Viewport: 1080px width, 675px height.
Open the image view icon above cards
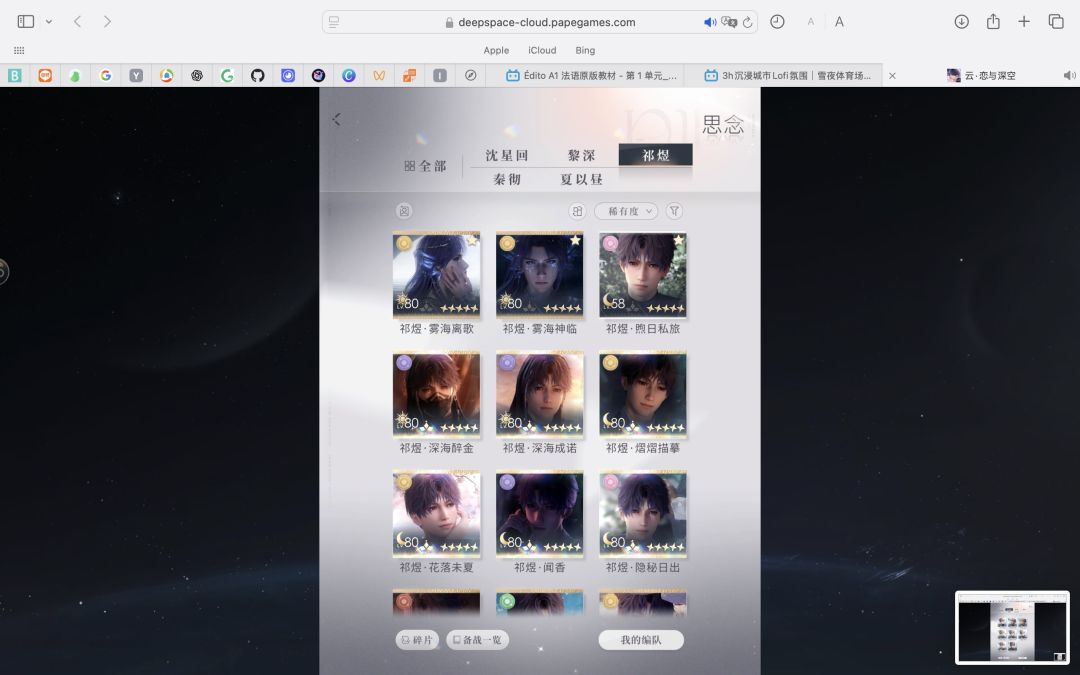coord(404,211)
